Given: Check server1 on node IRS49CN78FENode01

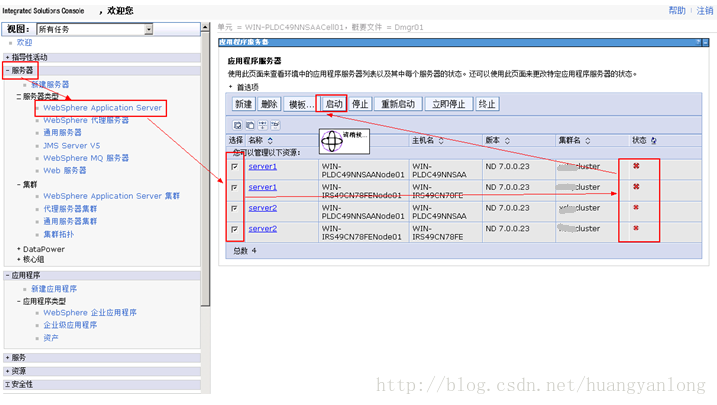Looking at the screenshot, I should point(235,187).
